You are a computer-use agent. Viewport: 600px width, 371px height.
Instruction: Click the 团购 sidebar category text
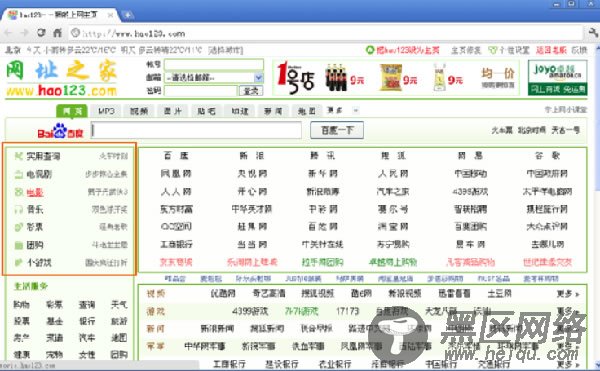coord(35,245)
